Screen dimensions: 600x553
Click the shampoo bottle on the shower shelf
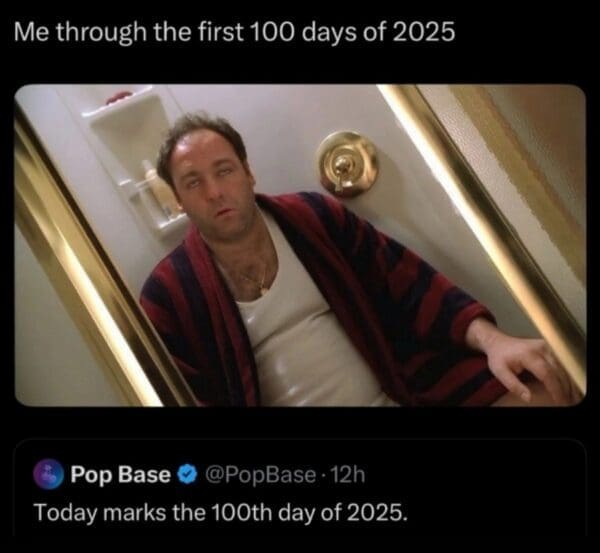pyautogui.click(x=157, y=188)
